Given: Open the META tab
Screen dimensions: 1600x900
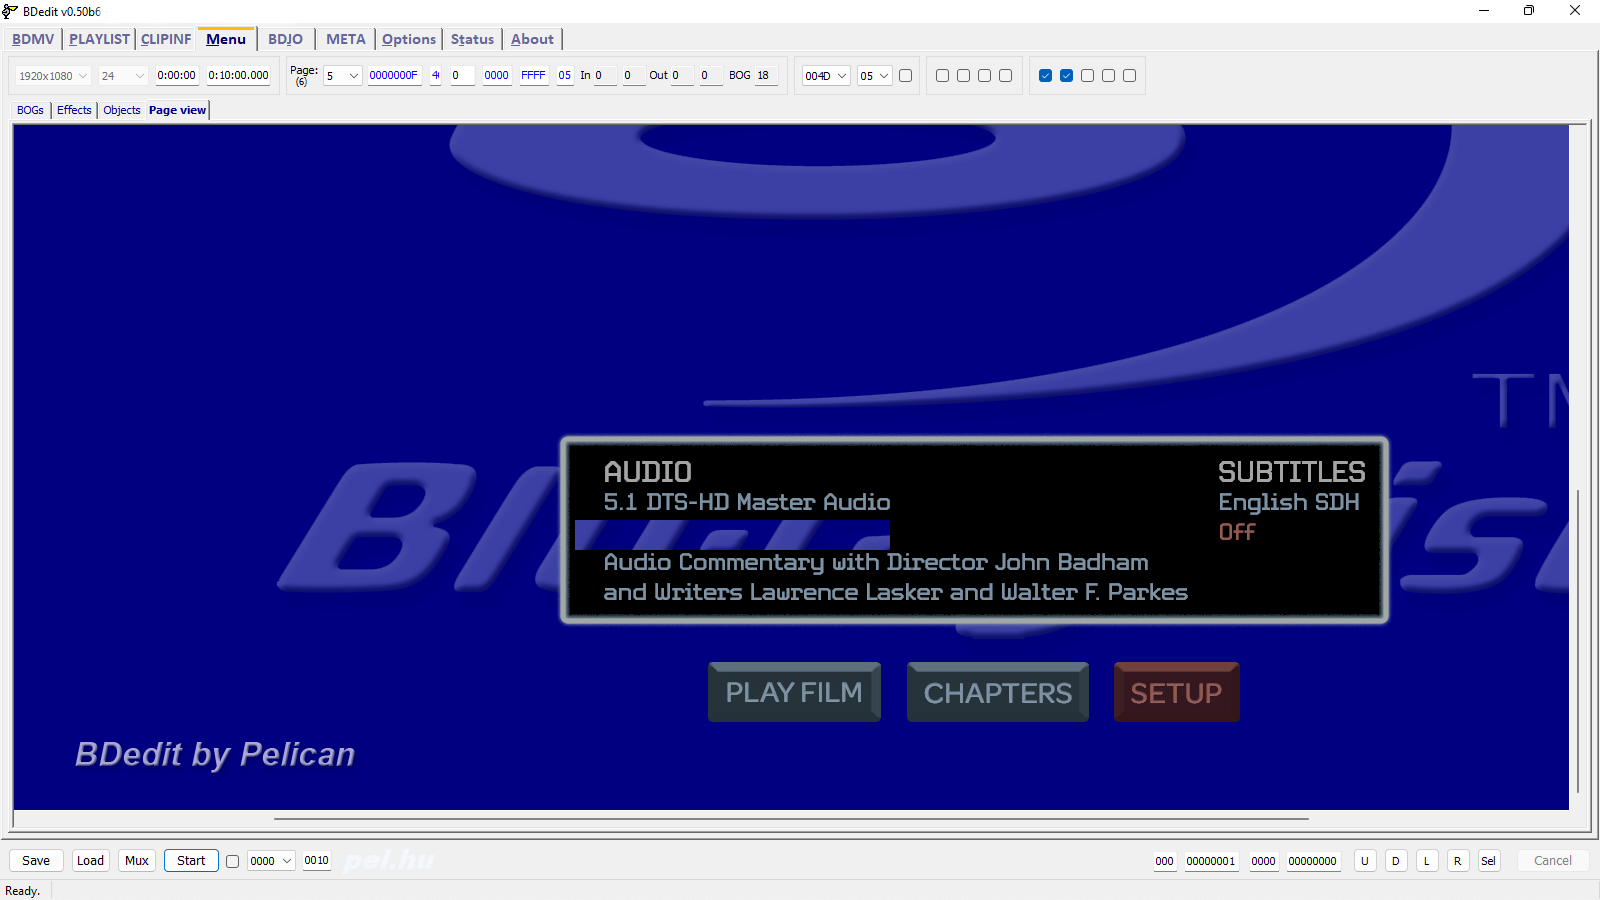Looking at the screenshot, I should click(x=346, y=39).
